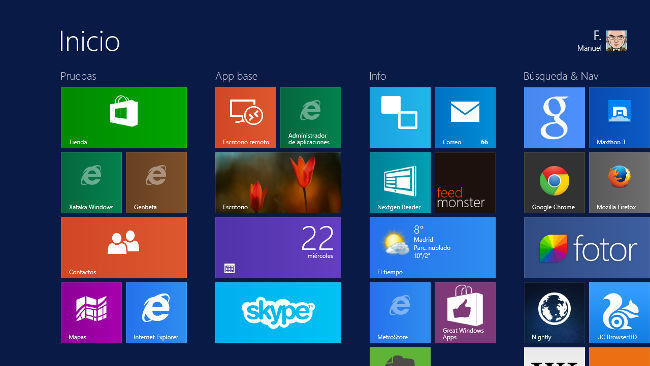Open the feed monster tile
650x366 pixels.
tap(465, 182)
